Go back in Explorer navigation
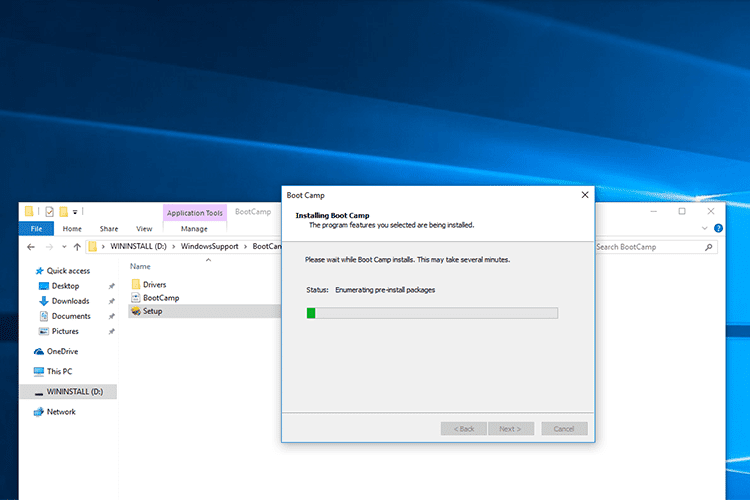Image resolution: width=750 pixels, height=500 pixels. pos(31,247)
